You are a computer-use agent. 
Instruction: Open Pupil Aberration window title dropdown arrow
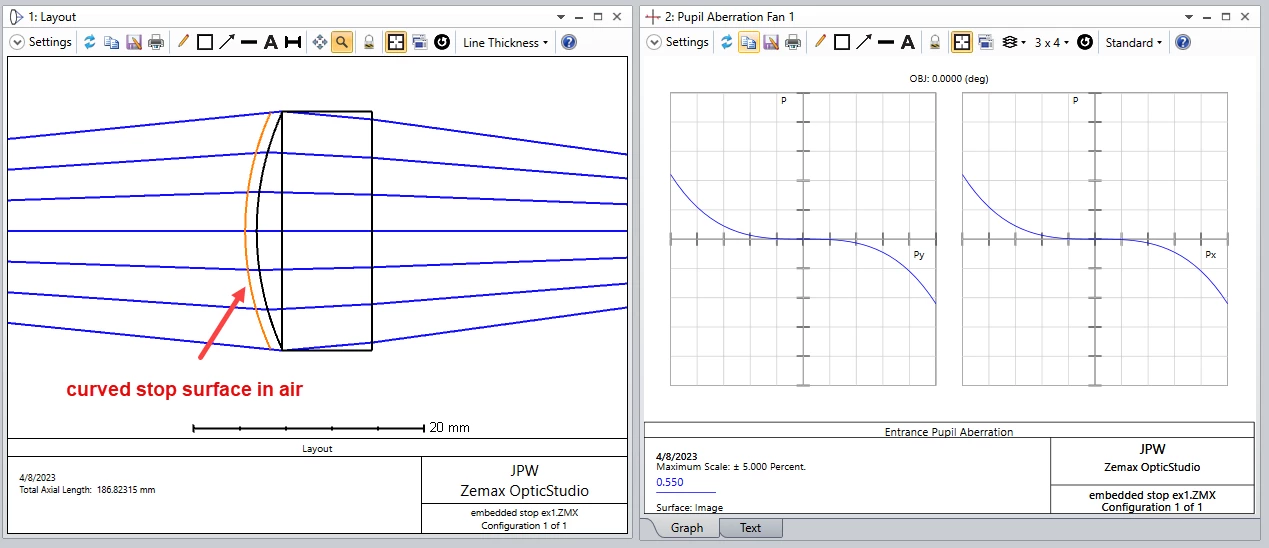click(x=1189, y=17)
